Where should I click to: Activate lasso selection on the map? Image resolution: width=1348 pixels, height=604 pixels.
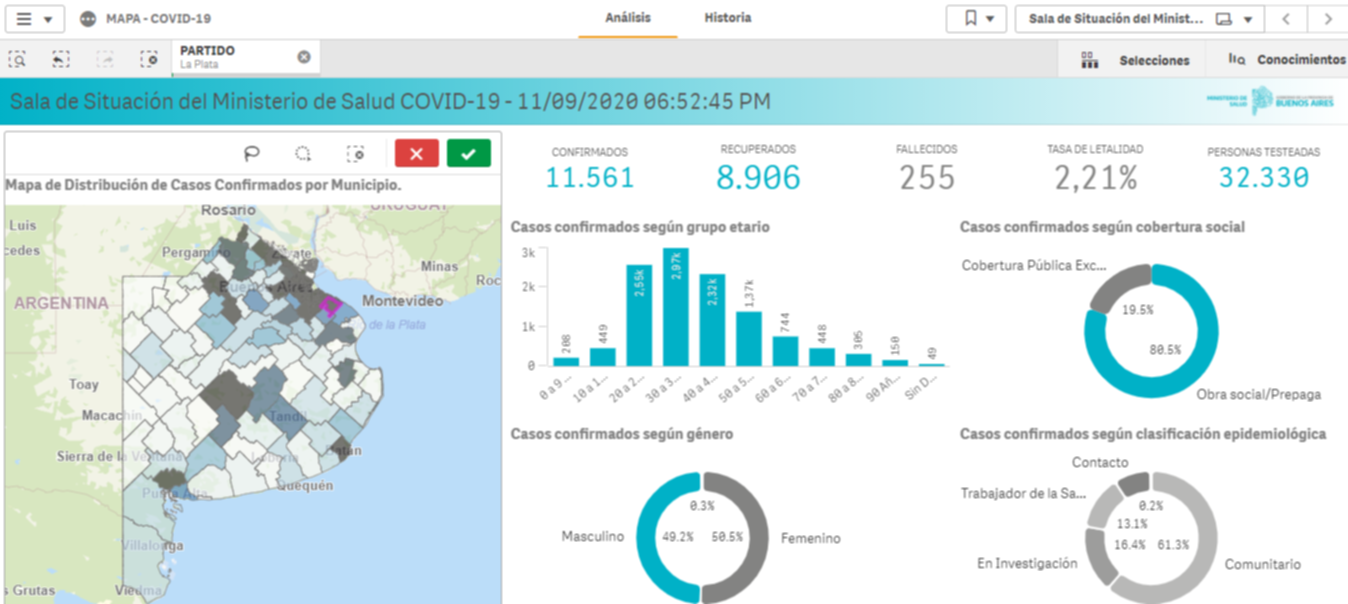click(252, 153)
